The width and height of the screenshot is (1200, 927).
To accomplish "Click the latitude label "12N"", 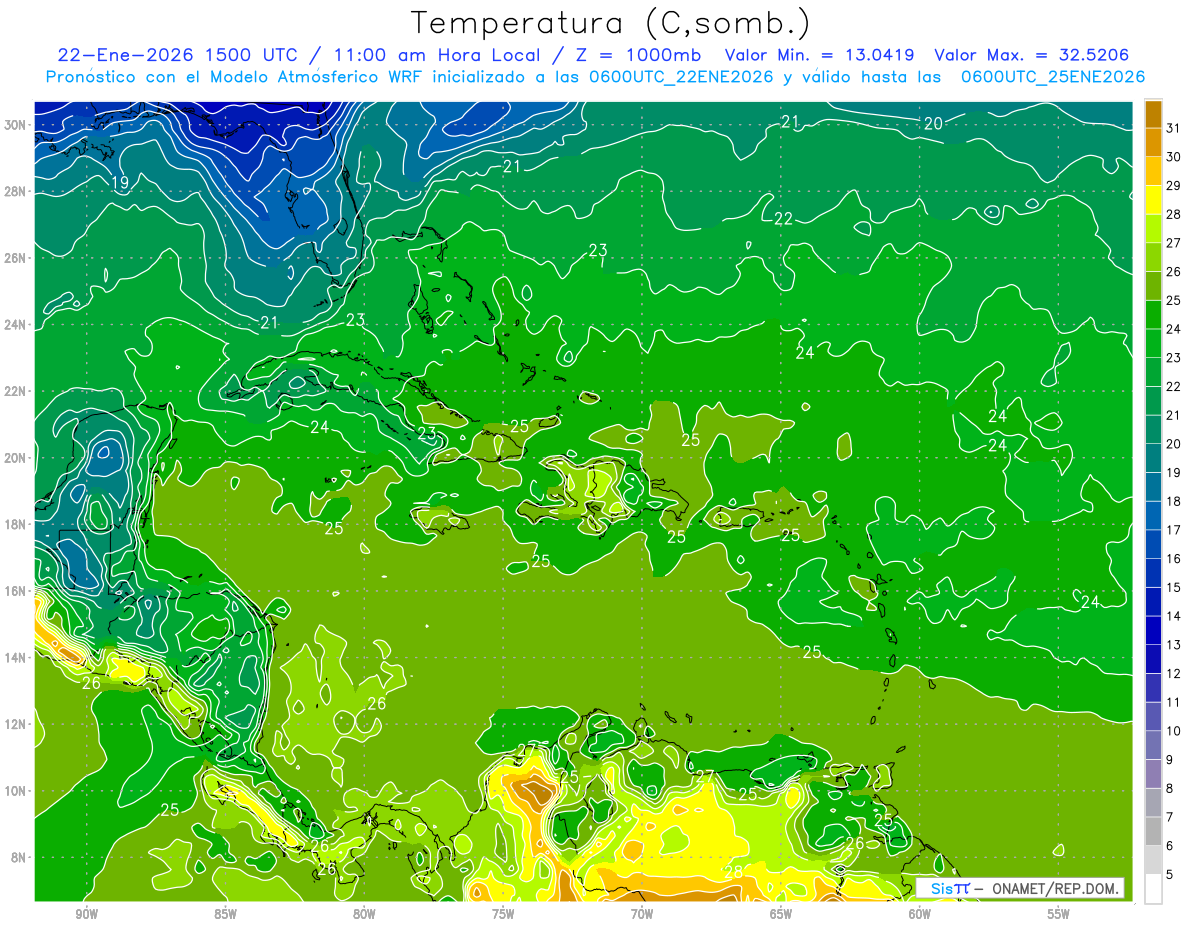I will click(15, 724).
